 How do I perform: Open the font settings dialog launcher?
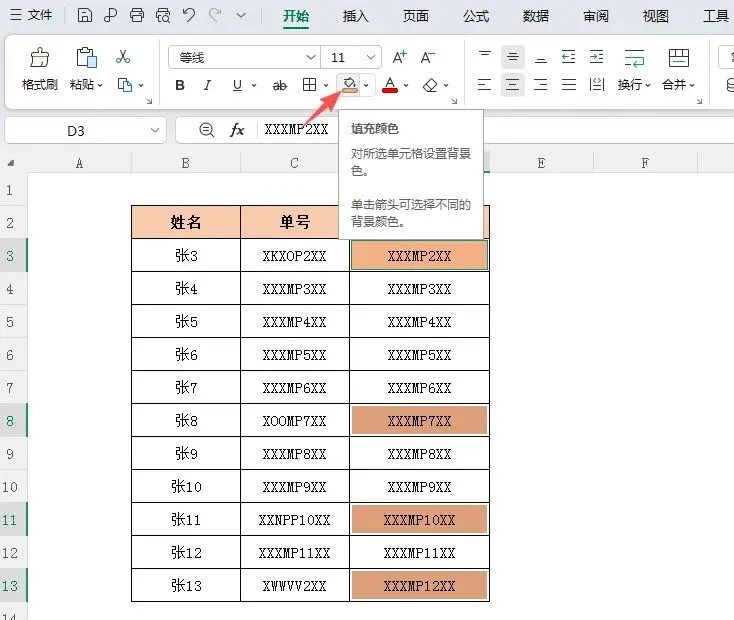click(x=454, y=101)
